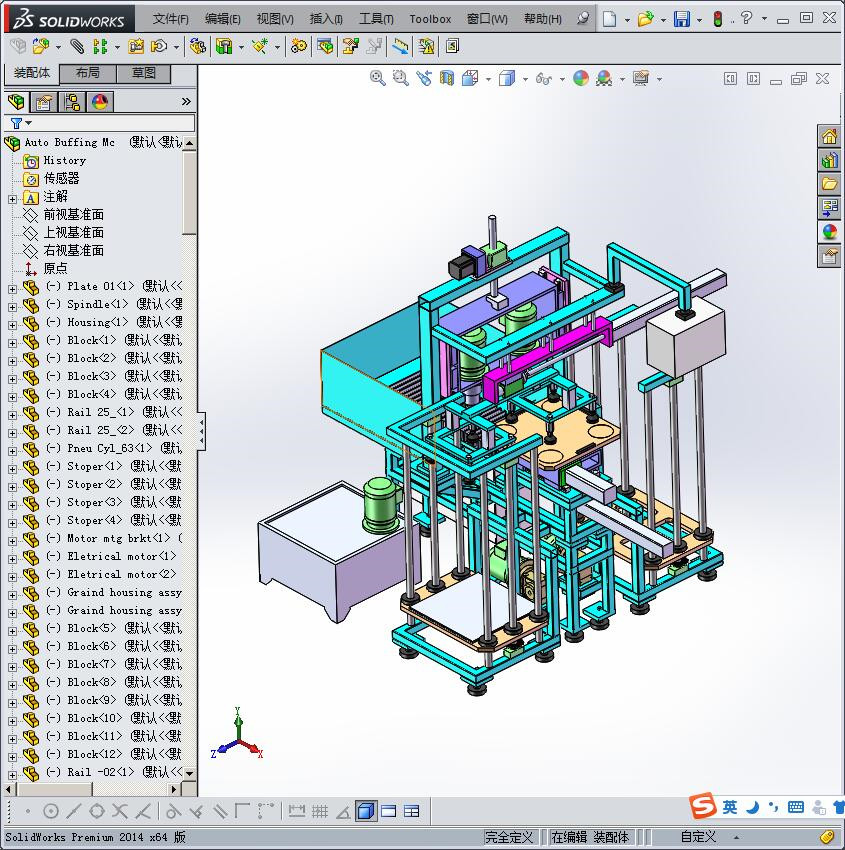
Task: Click the Apply Scene icon
Action: [604, 79]
